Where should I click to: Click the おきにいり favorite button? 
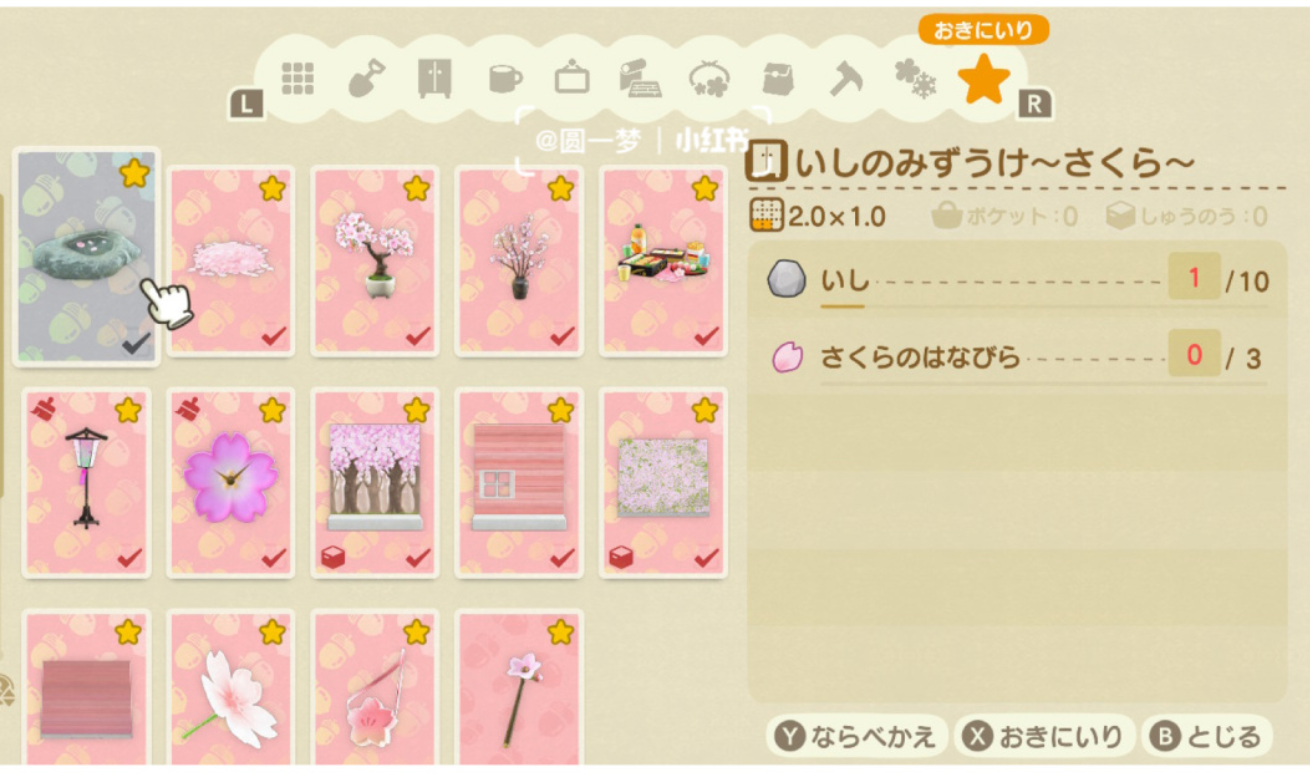click(1044, 737)
